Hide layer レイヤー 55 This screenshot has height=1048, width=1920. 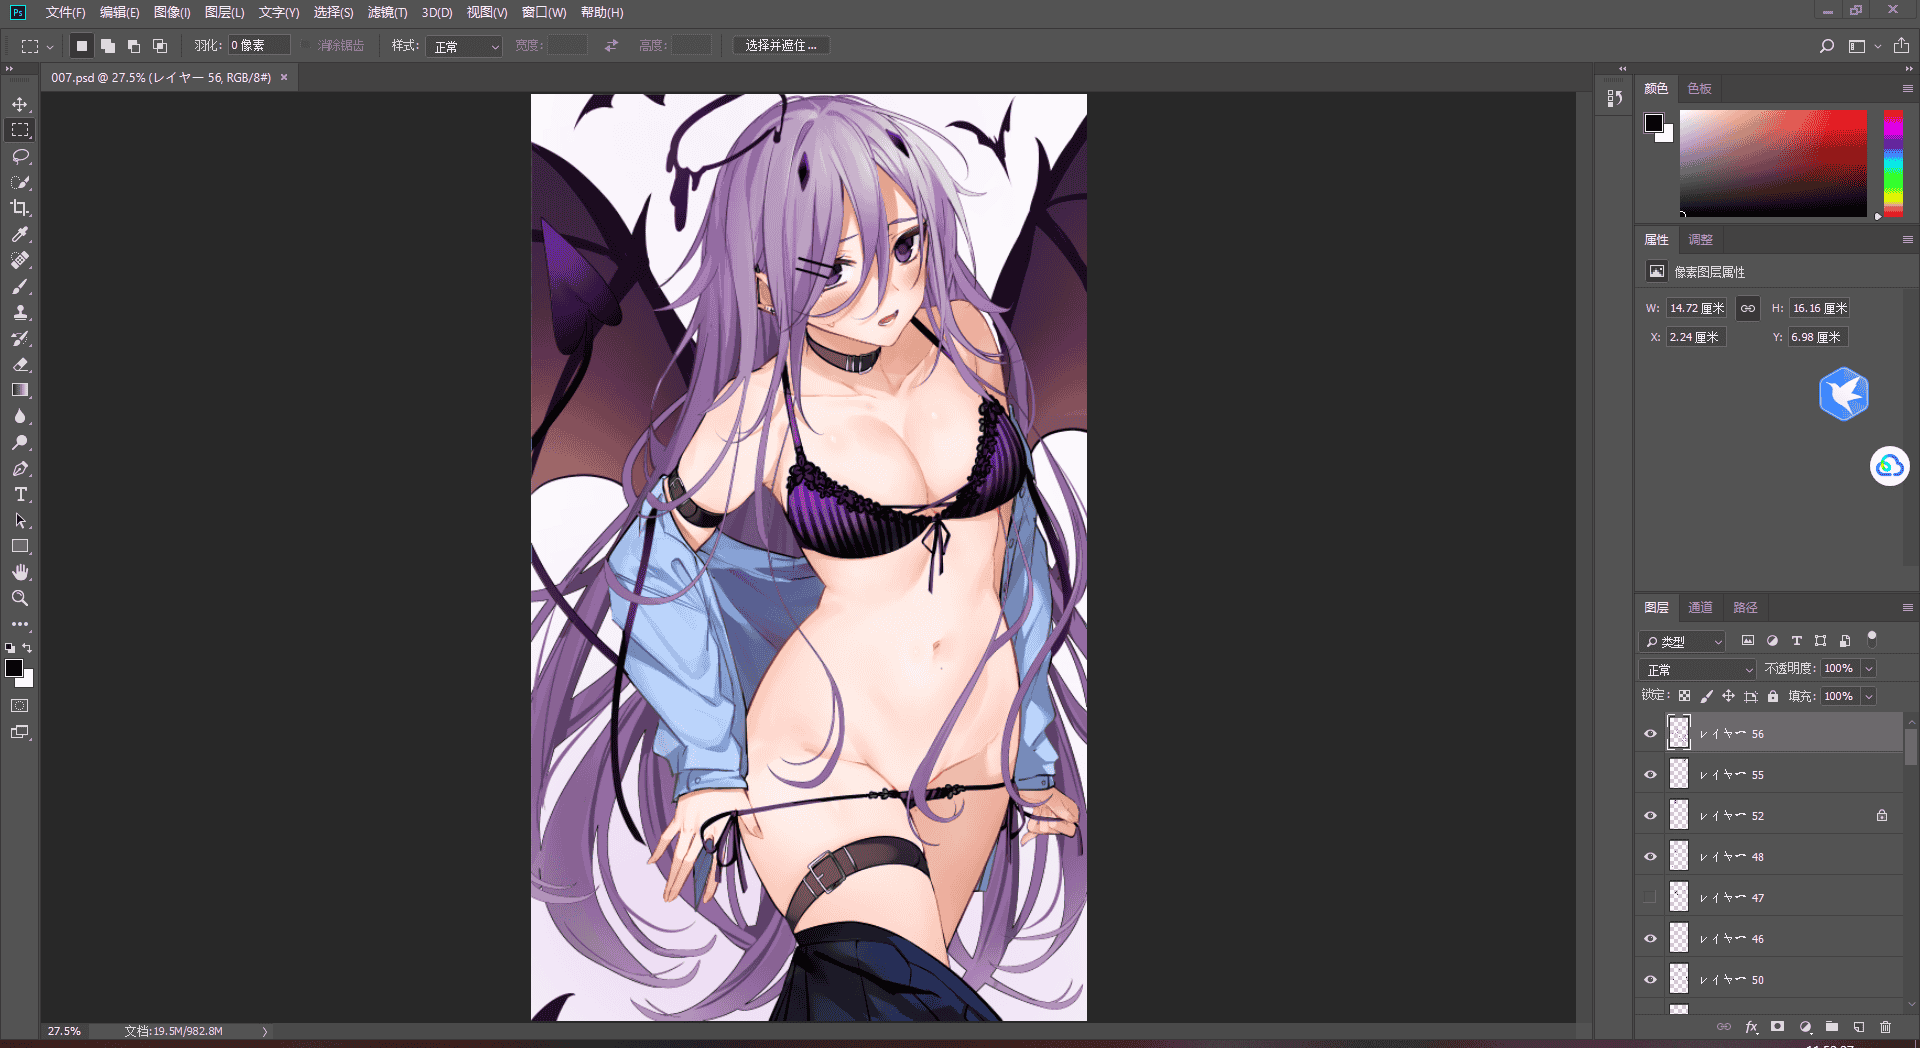1650,774
